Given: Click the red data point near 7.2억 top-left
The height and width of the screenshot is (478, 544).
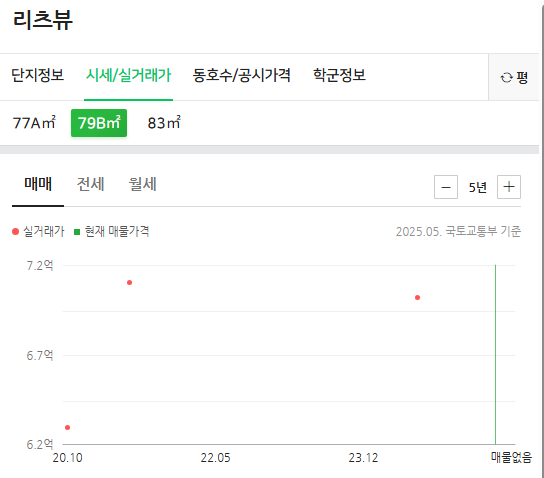Looking at the screenshot, I should tap(129, 282).
